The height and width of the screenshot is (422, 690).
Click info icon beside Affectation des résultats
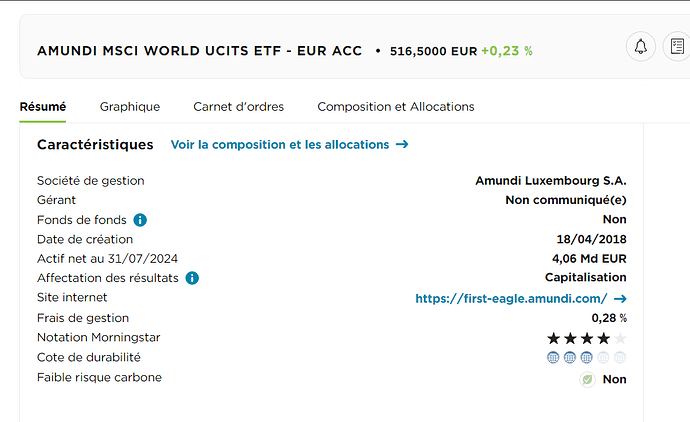[x=192, y=278]
